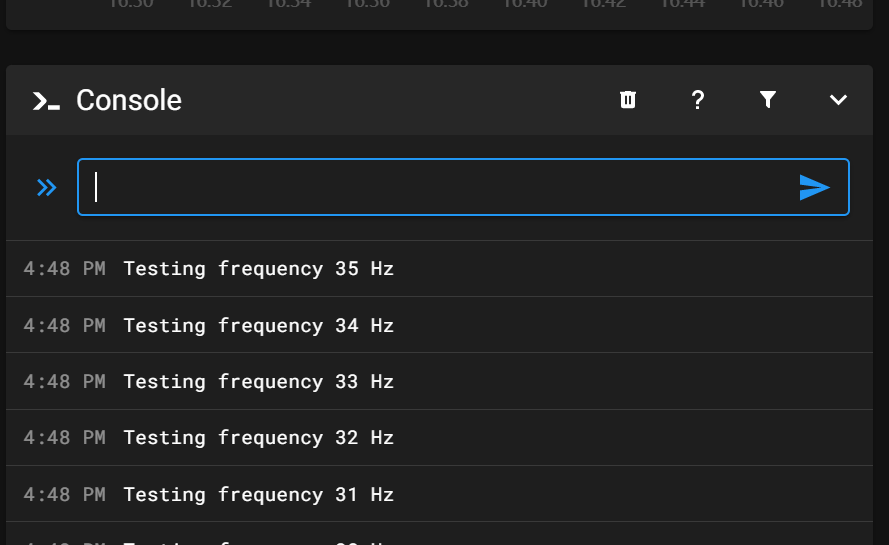
Task: Clear the console with the trash icon
Action: (x=628, y=99)
